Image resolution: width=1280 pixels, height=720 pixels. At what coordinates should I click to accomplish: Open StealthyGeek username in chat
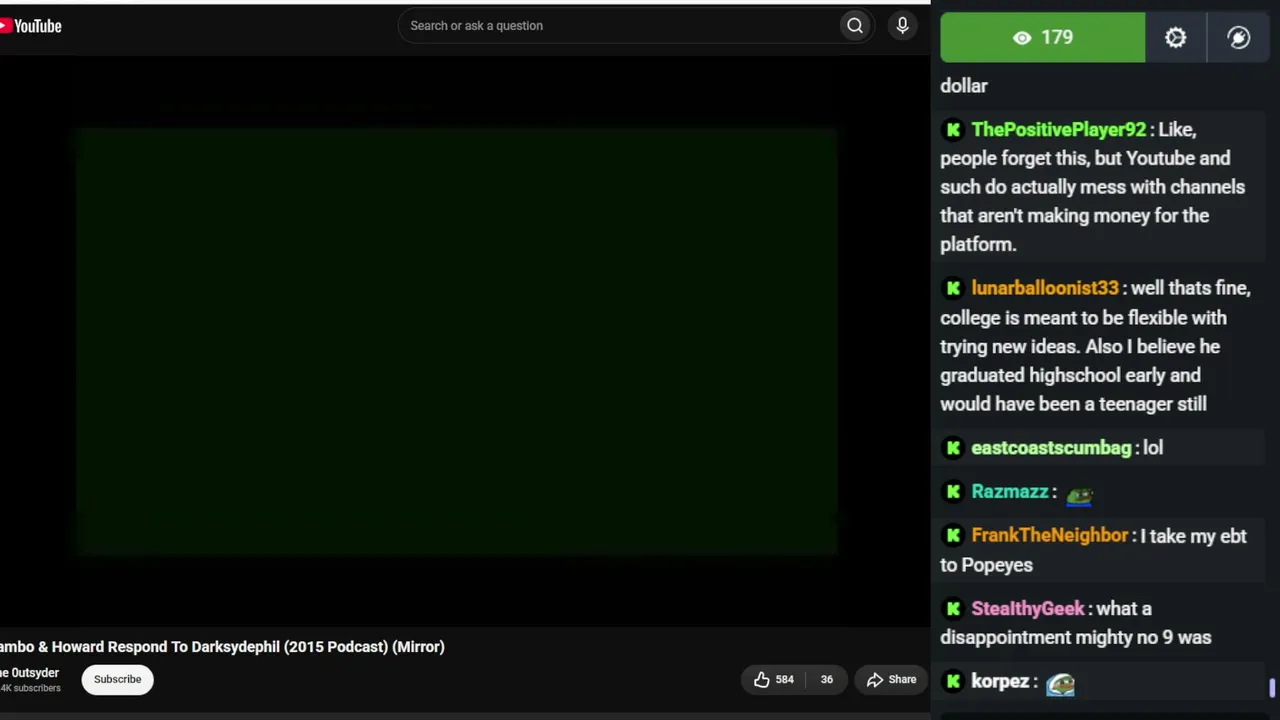pos(1027,609)
